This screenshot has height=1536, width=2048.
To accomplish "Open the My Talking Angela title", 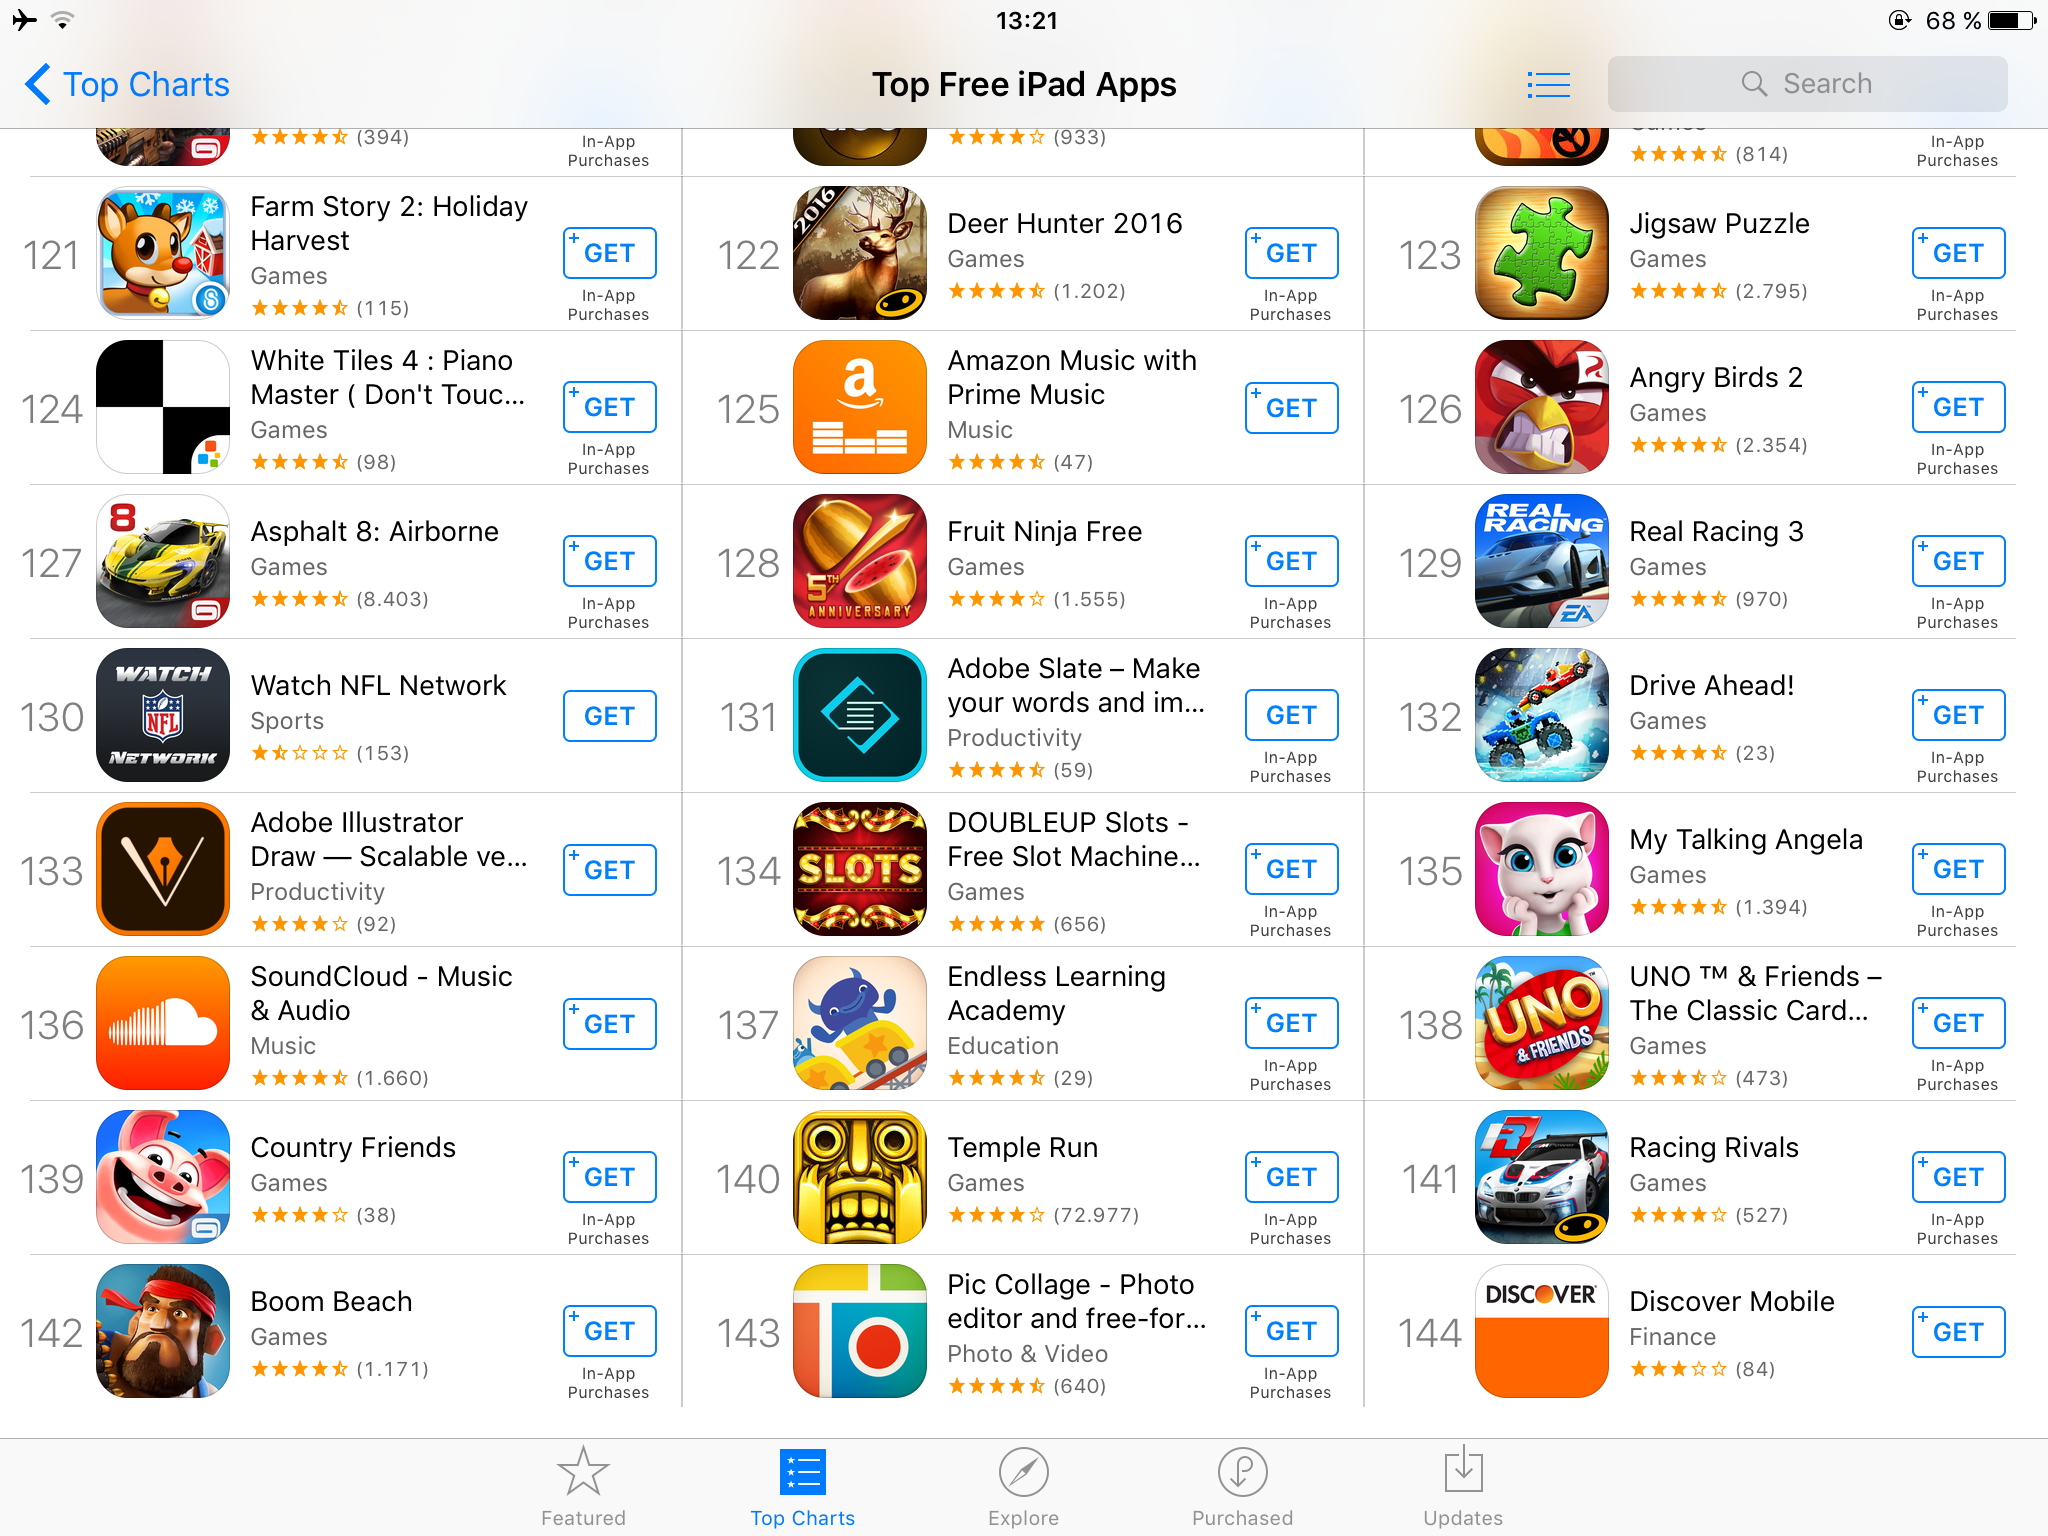I will tap(1746, 839).
